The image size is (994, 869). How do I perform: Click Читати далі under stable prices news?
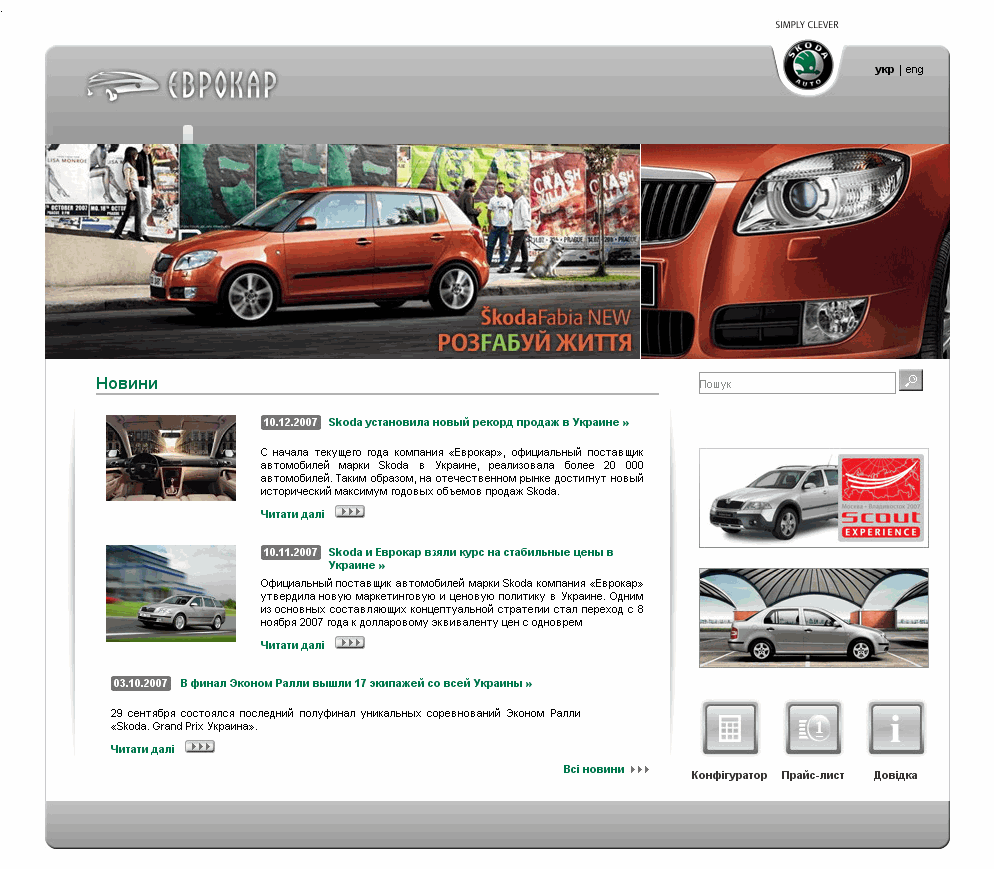coord(292,645)
